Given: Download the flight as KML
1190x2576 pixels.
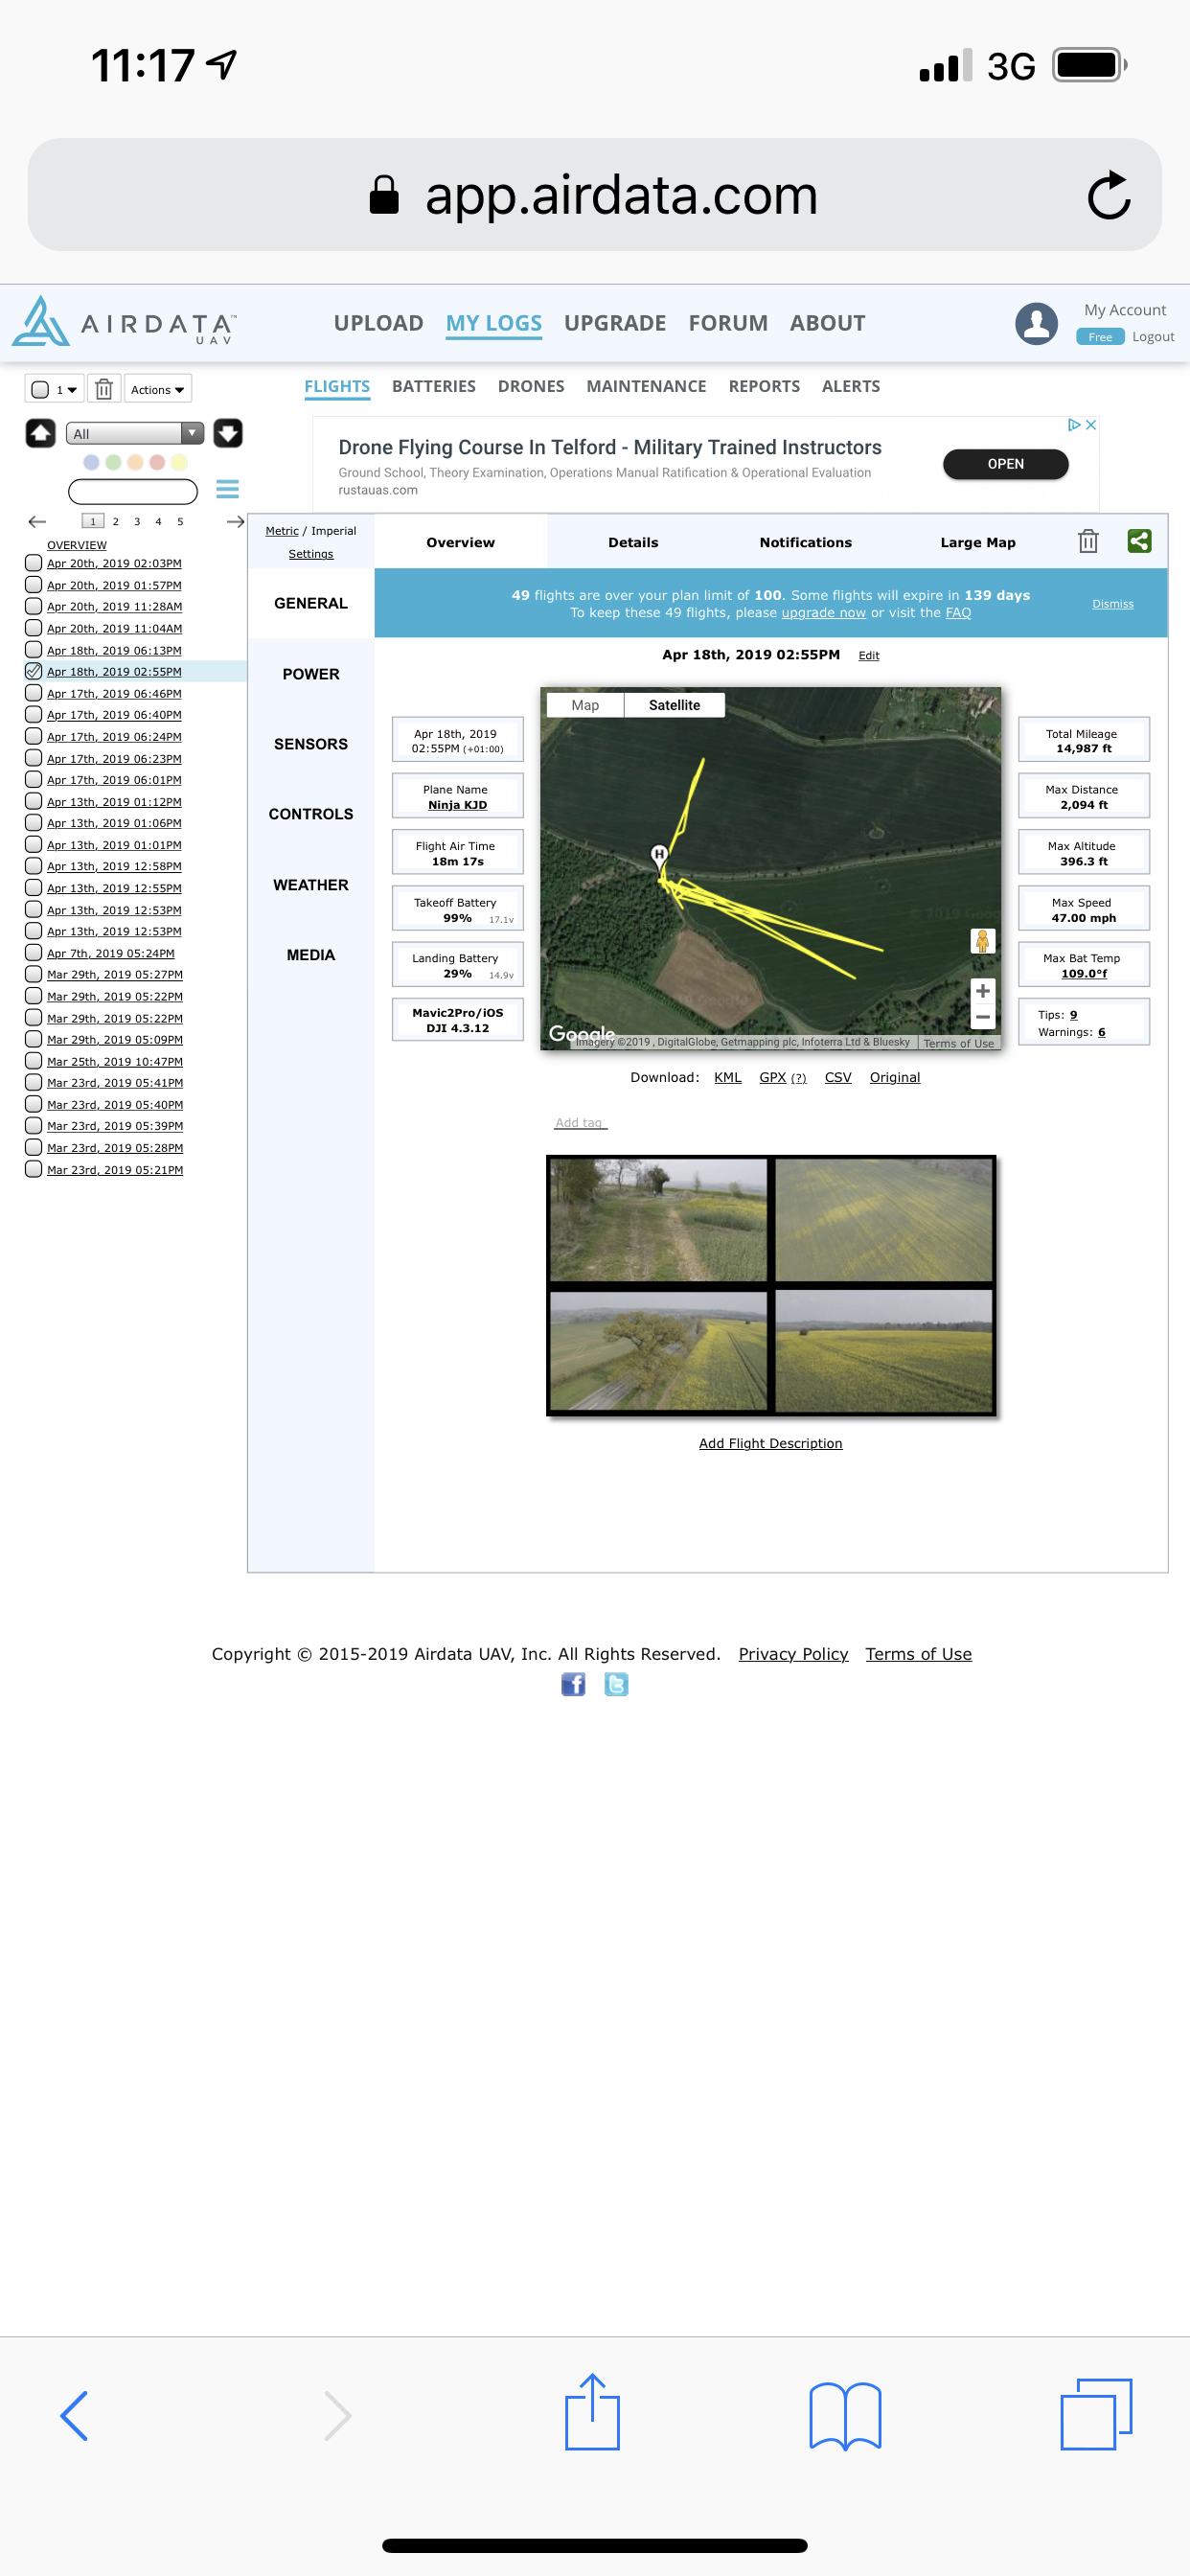Looking at the screenshot, I should point(727,1077).
